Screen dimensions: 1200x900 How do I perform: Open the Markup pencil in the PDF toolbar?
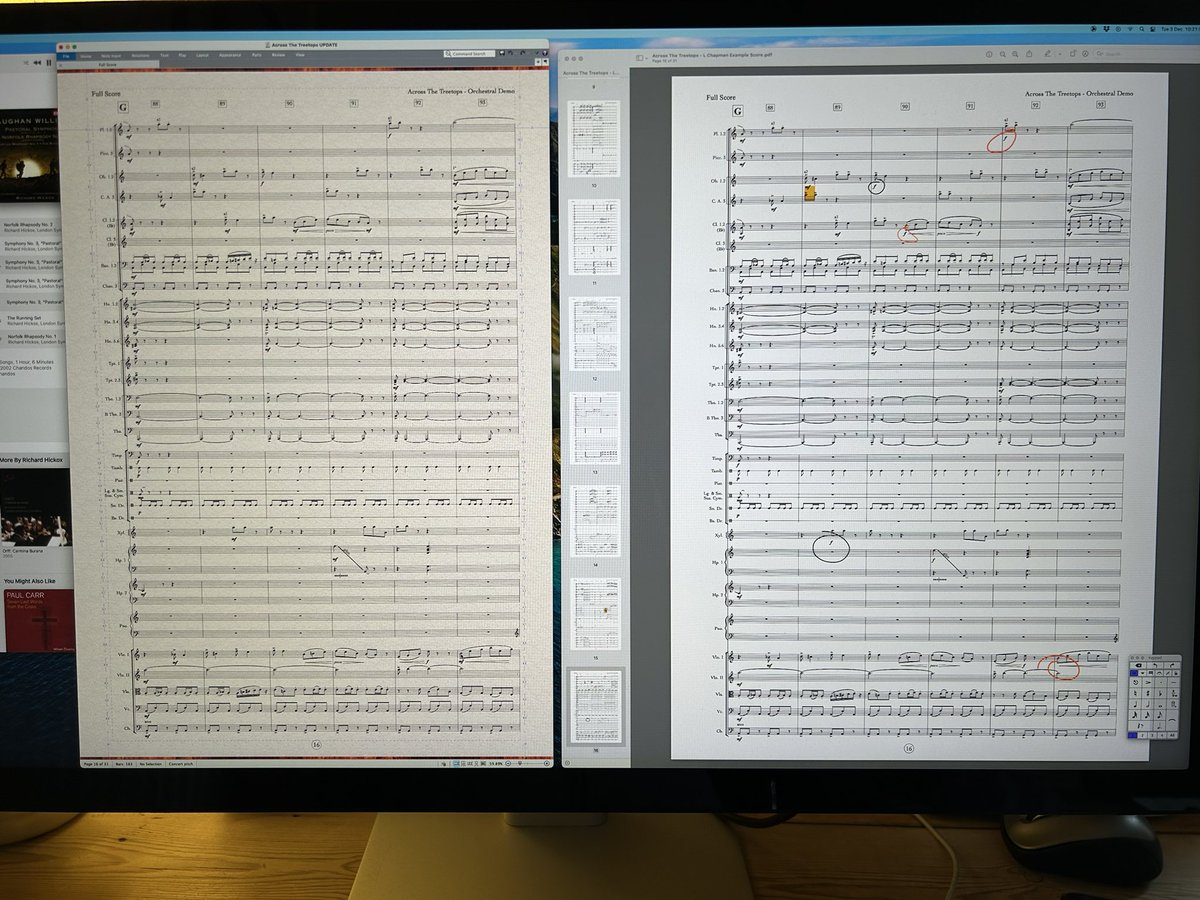[1048, 54]
